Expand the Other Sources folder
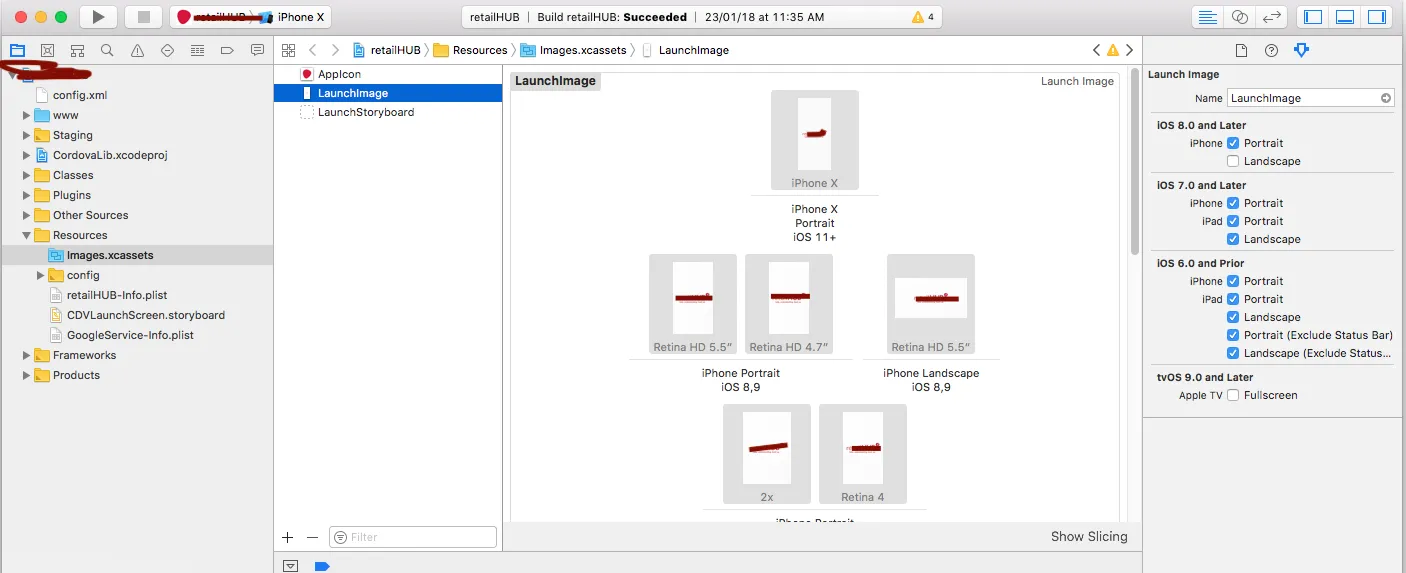The width and height of the screenshot is (1406, 573). [27, 215]
